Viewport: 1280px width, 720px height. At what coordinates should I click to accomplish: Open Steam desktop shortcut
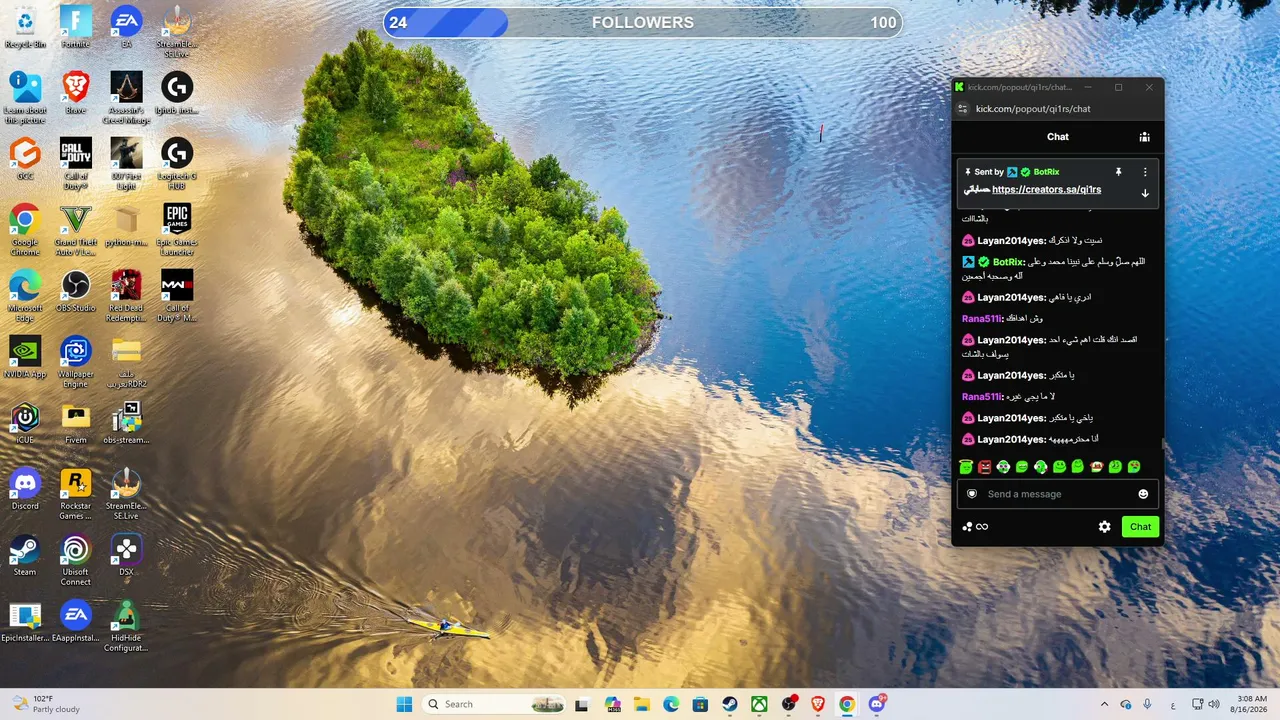coord(25,555)
